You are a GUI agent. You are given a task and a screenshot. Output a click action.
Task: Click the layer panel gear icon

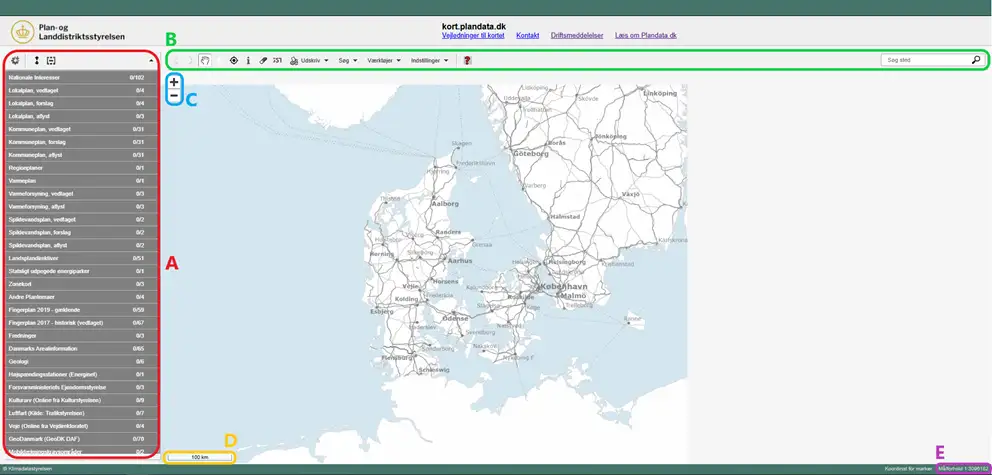(16, 61)
